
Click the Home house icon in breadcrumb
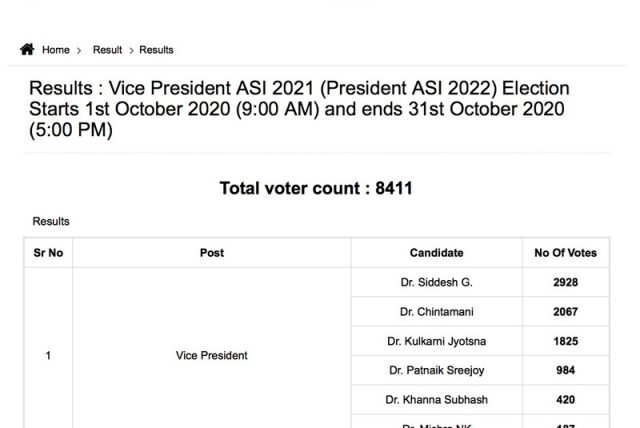pyautogui.click(x=27, y=49)
